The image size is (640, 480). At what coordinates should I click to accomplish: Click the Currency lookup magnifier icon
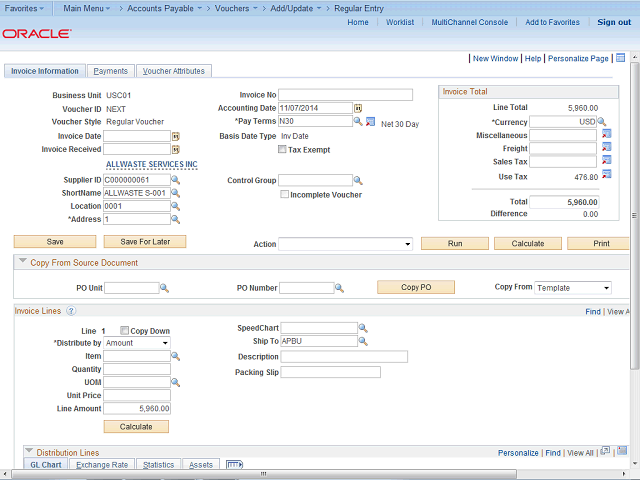(x=602, y=122)
